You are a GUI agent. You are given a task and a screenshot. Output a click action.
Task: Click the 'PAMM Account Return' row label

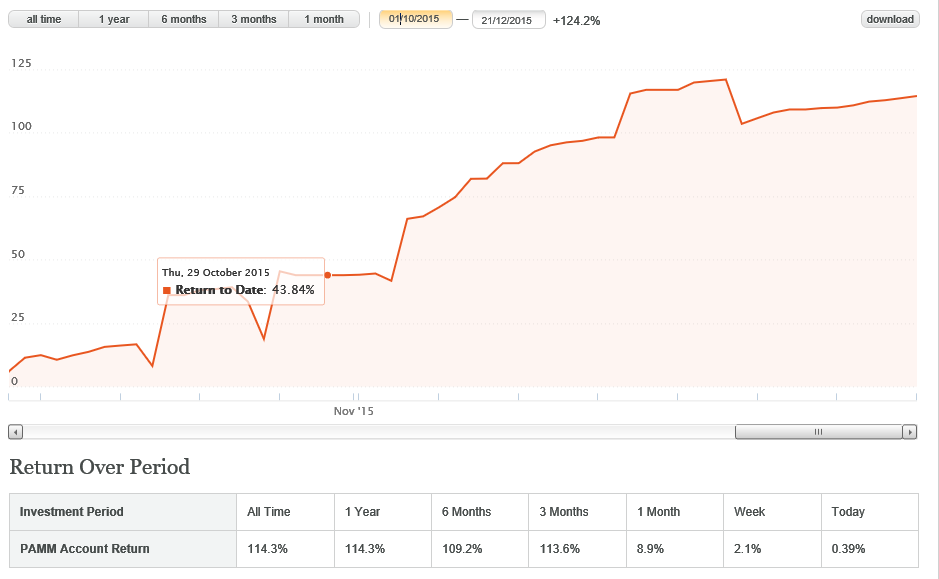click(x=123, y=549)
